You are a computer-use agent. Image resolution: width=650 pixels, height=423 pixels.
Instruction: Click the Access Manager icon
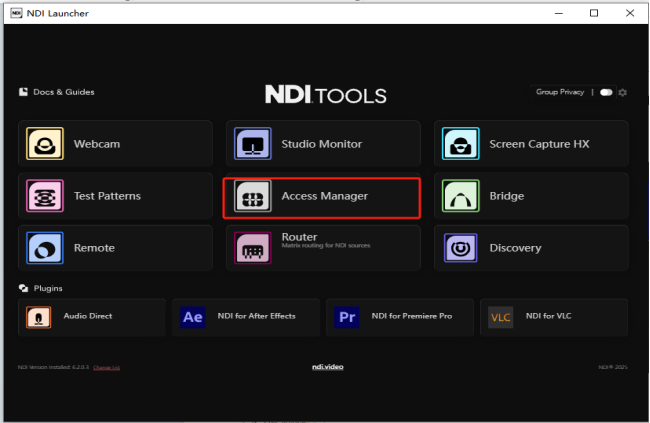point(252,196)
